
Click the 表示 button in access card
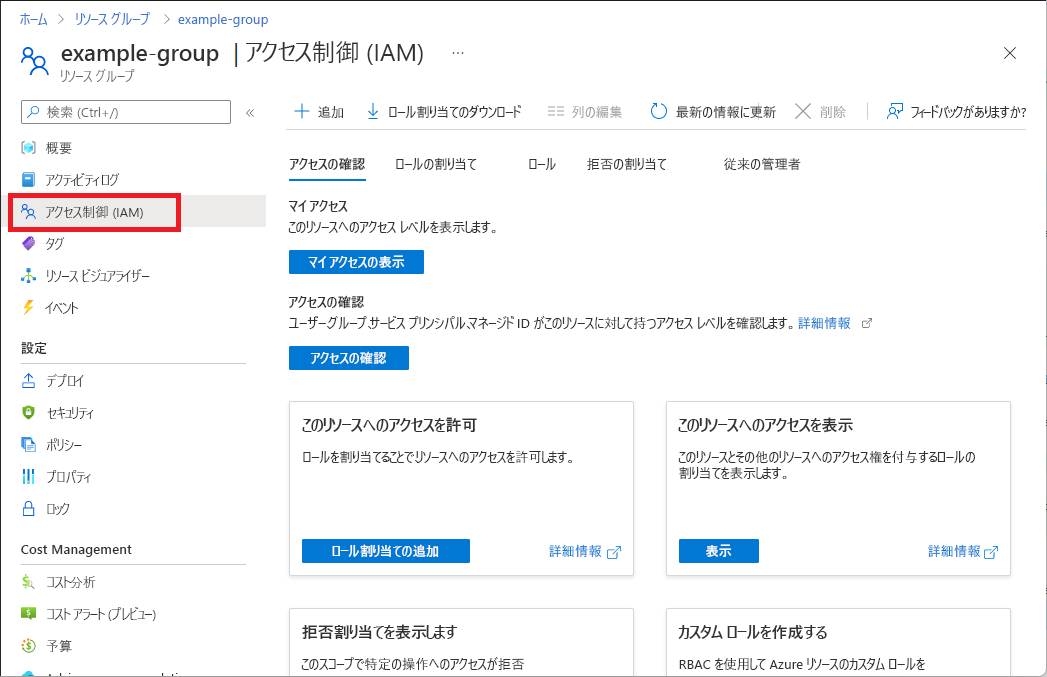pyautogui.click(x=718, y=551)
